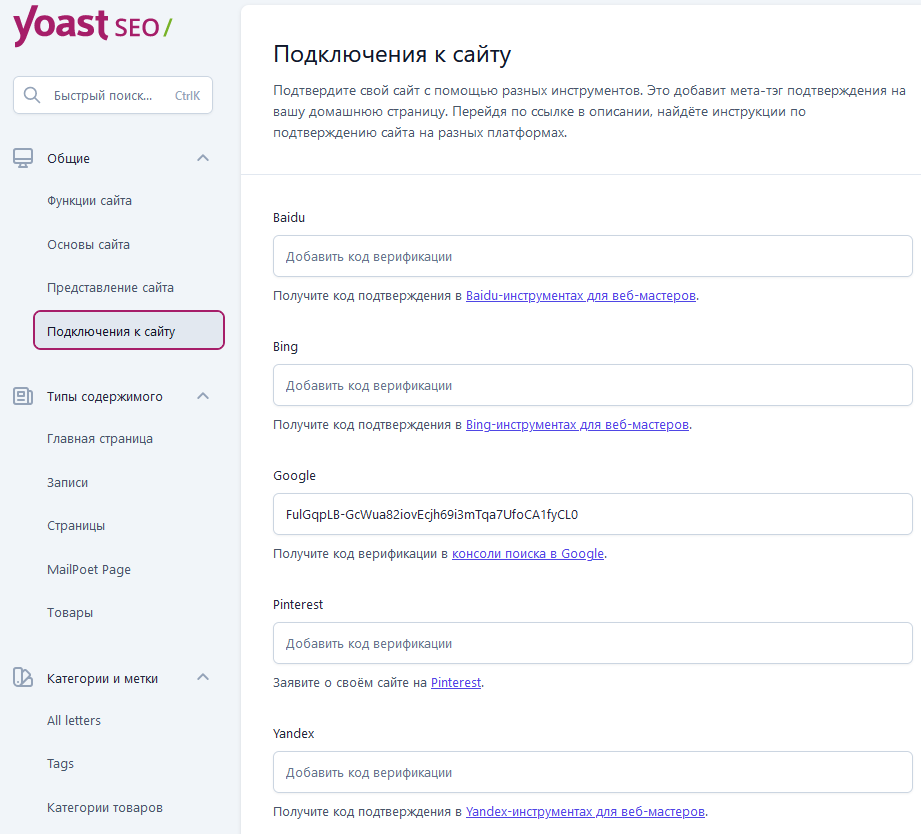The width and height of the screenshot is (921, 834).
Task: Focus the Baidu verification code field
Action: click(x=593, y=256)
